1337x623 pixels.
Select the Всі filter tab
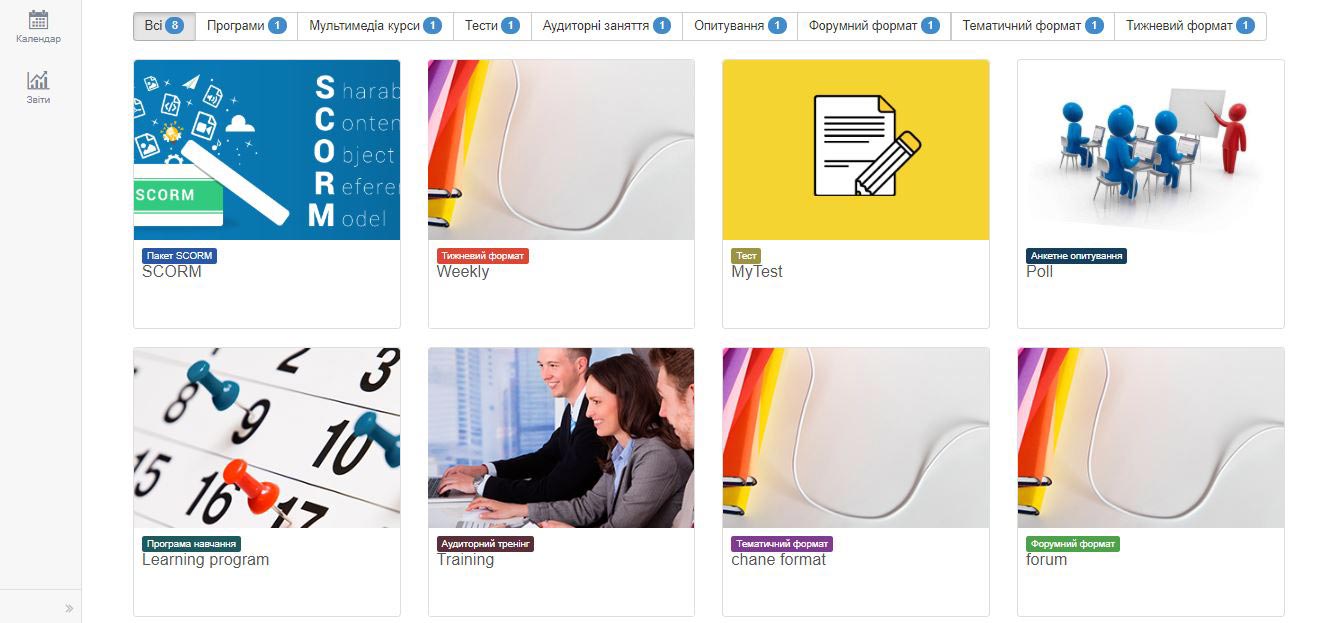(x=164, y=26)
